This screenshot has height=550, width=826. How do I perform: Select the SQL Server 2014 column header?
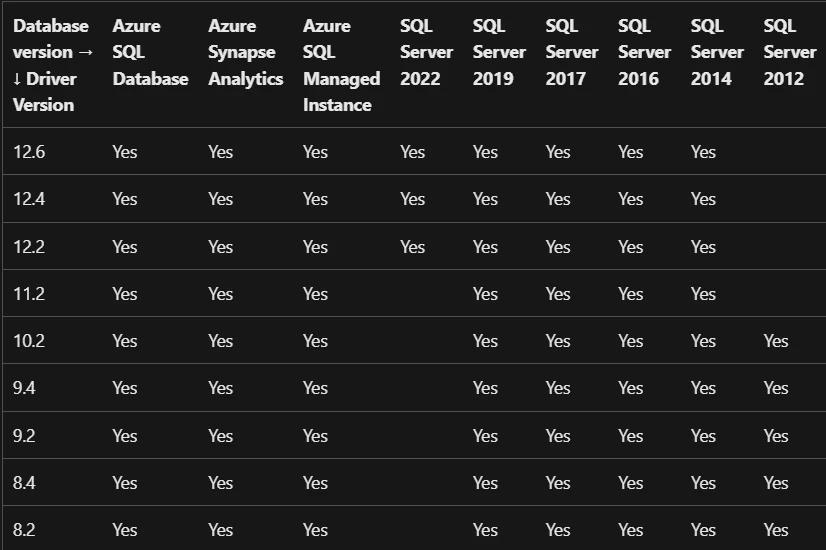click(717, 52)
